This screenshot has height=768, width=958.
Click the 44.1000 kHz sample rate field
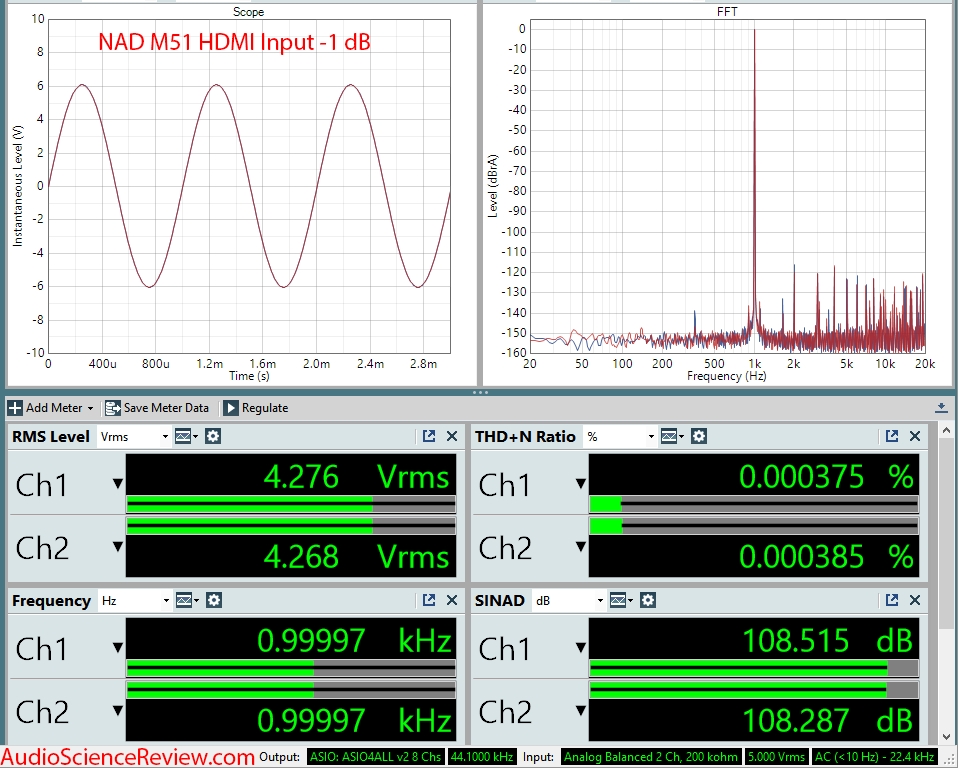tap(482, 756)
